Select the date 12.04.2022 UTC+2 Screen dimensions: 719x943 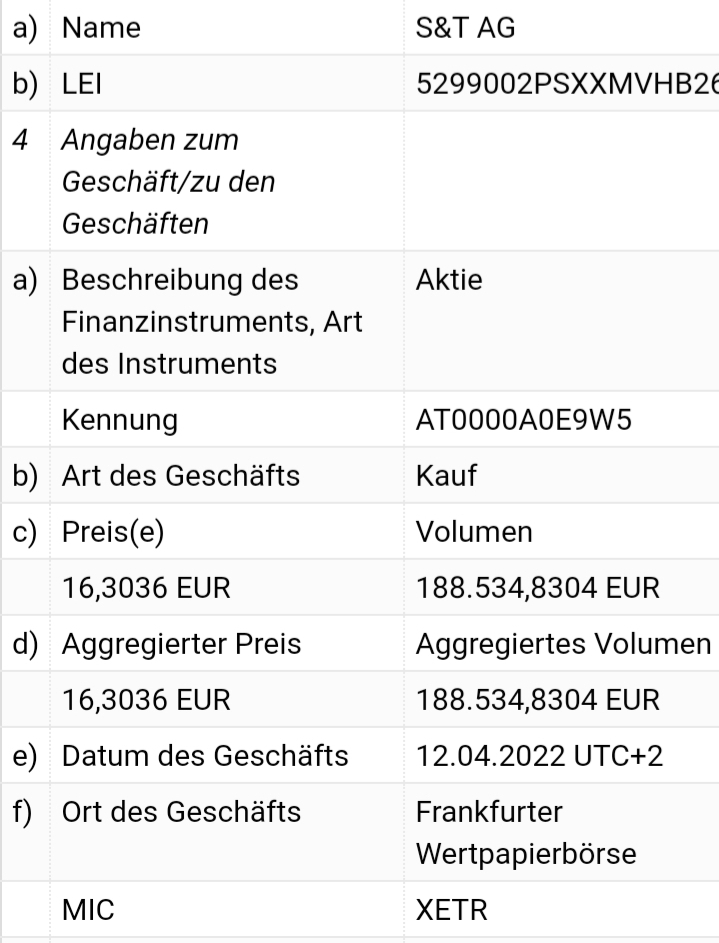point(536,755)
